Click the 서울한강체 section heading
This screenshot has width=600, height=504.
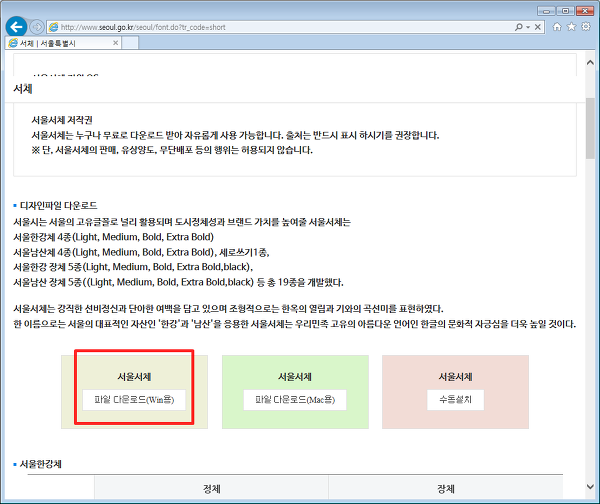(x=41, y=464)
